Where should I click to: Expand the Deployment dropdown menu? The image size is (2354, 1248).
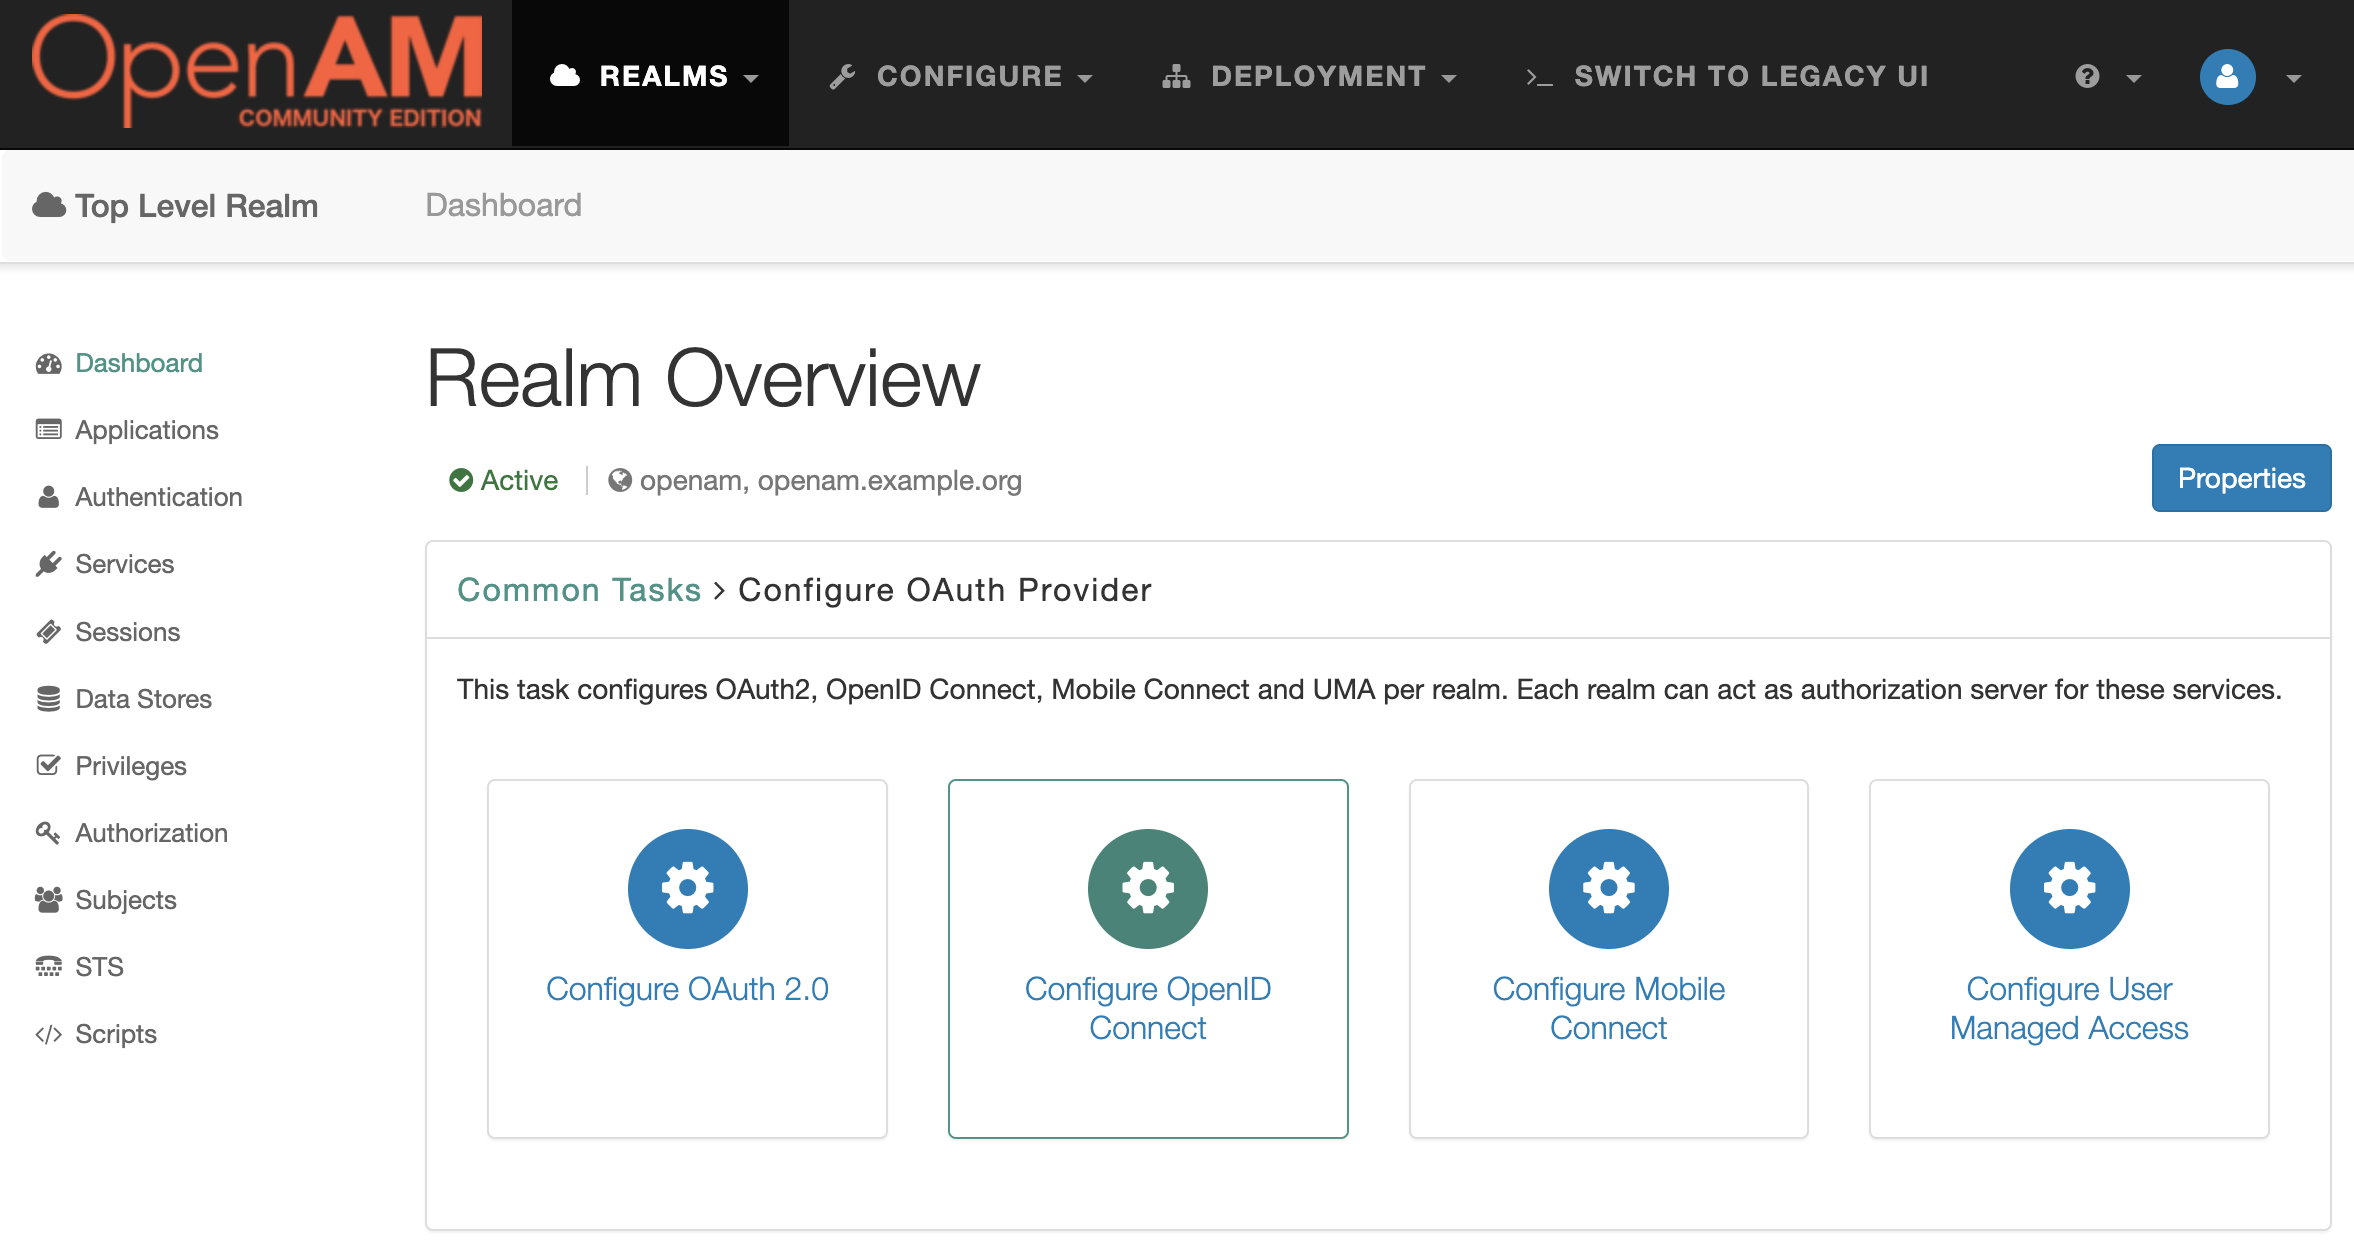1309,76
